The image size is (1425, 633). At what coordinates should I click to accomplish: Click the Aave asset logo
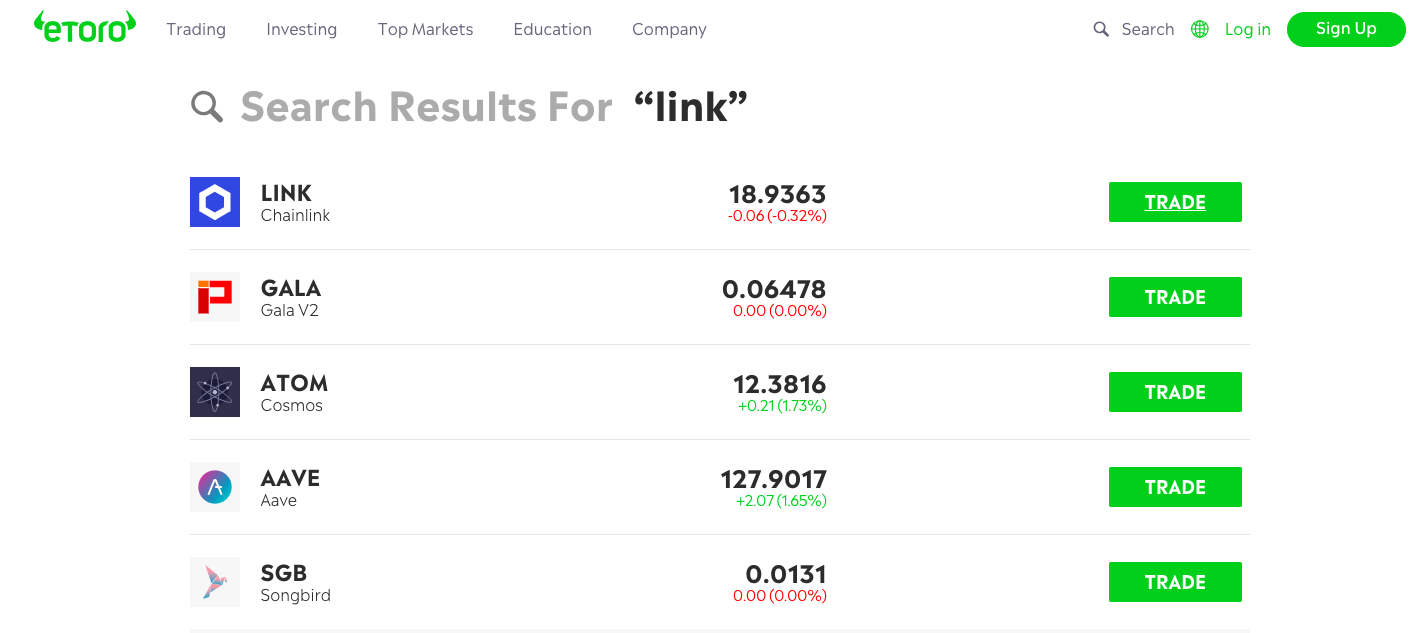tap(215, 487)
